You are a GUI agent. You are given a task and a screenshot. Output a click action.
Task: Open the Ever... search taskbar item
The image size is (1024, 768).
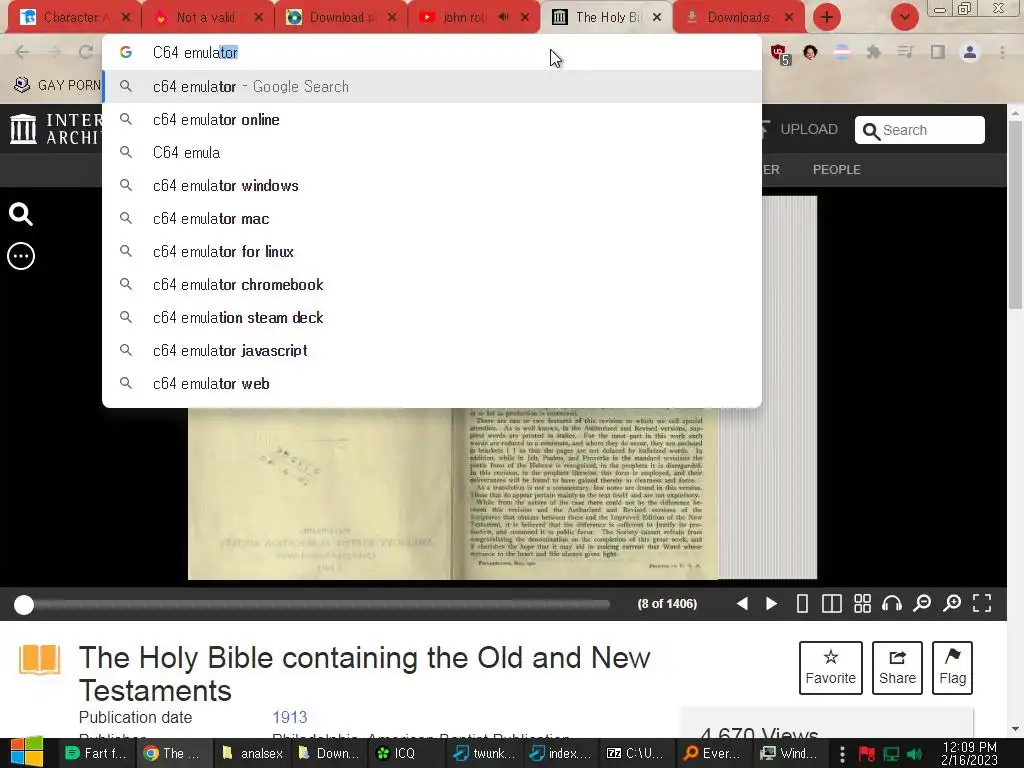[714, 753]
